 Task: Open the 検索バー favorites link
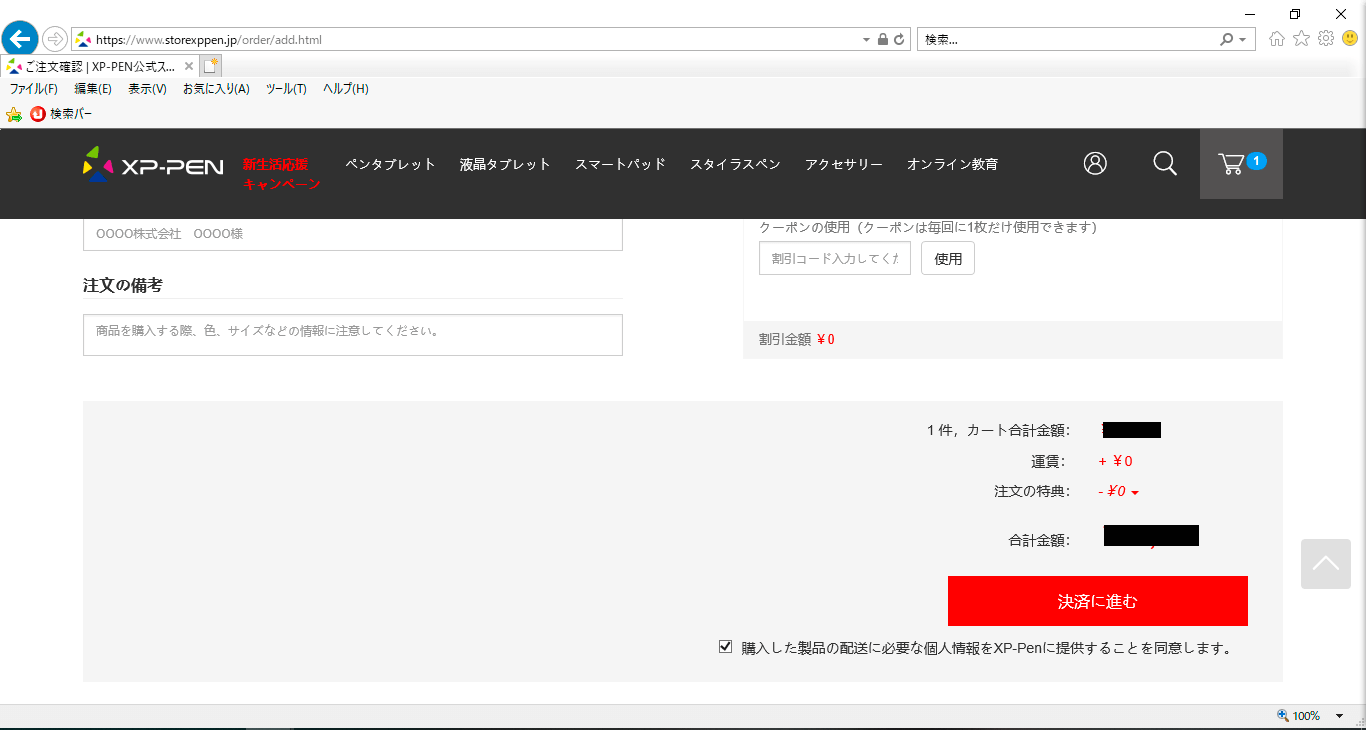[61, 114]
